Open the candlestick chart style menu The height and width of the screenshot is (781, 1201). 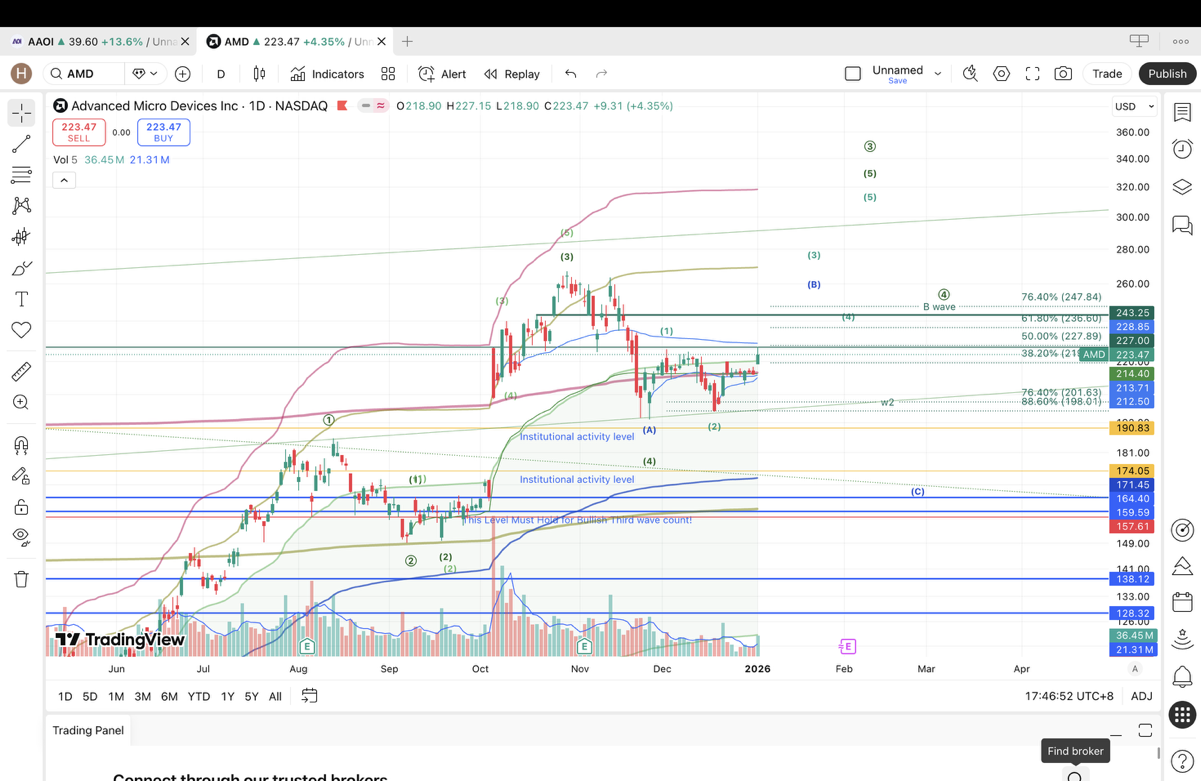259,74
